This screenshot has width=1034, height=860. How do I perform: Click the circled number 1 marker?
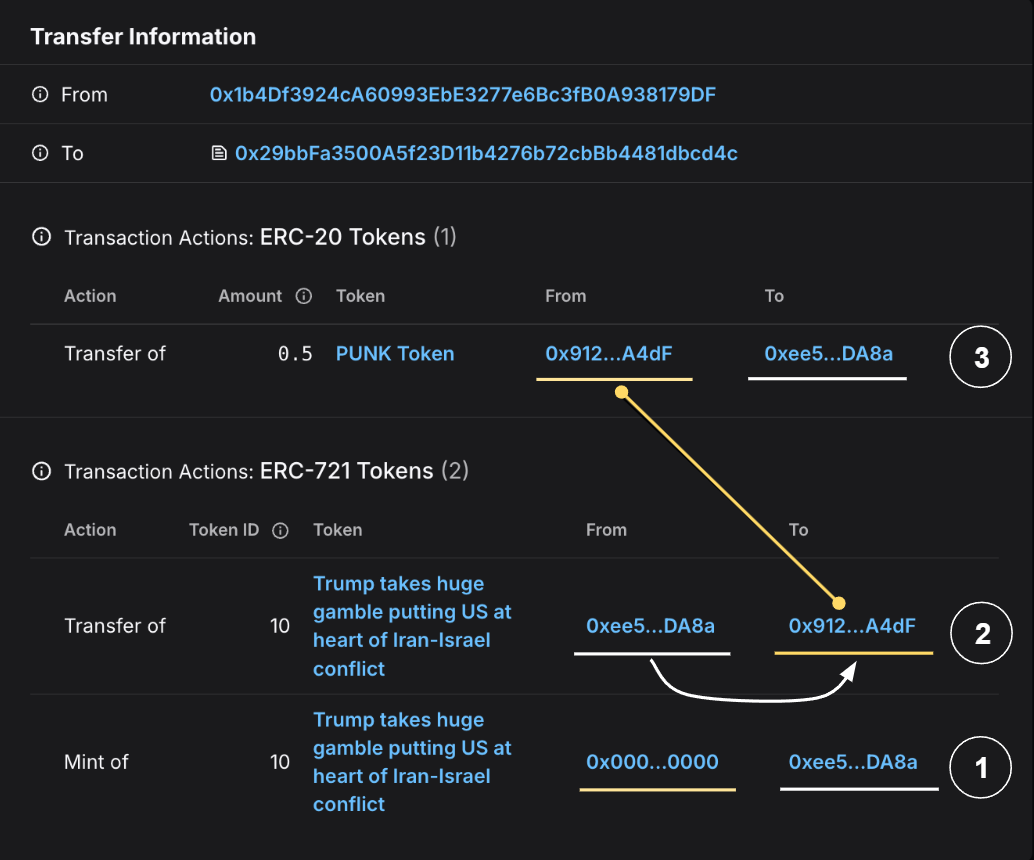[x=981, y=768]
